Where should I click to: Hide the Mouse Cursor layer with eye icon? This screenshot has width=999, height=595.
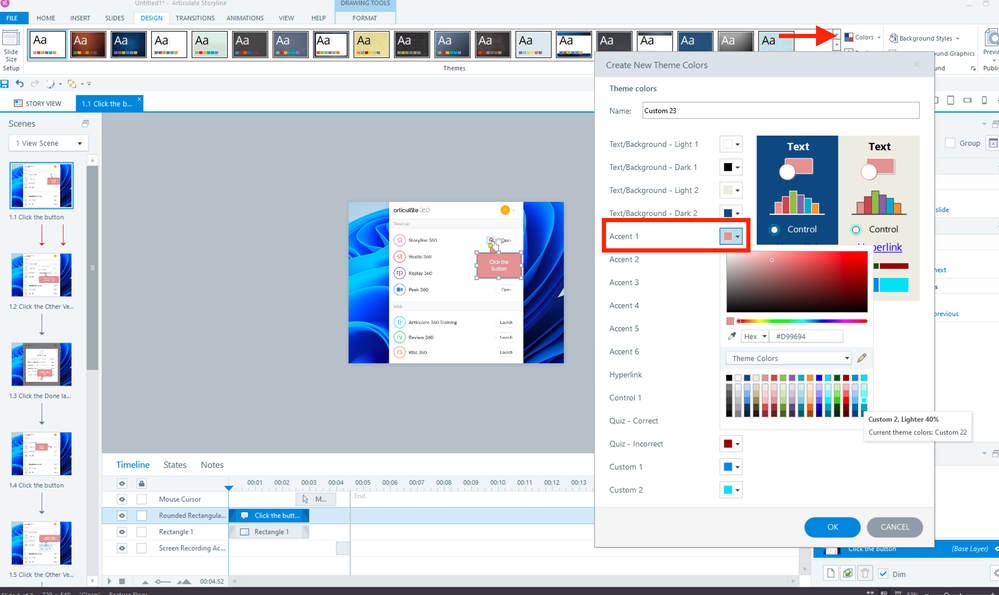pyautogui.click(x=121, y=499)
